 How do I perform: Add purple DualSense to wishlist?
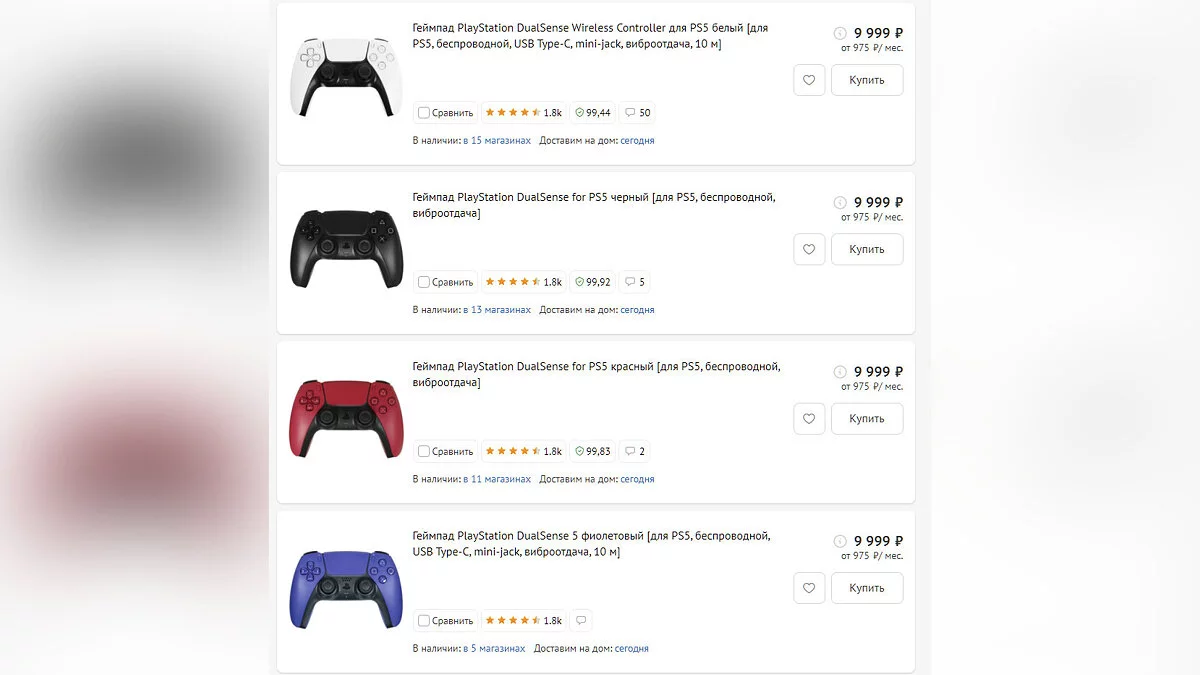[809, 588]
